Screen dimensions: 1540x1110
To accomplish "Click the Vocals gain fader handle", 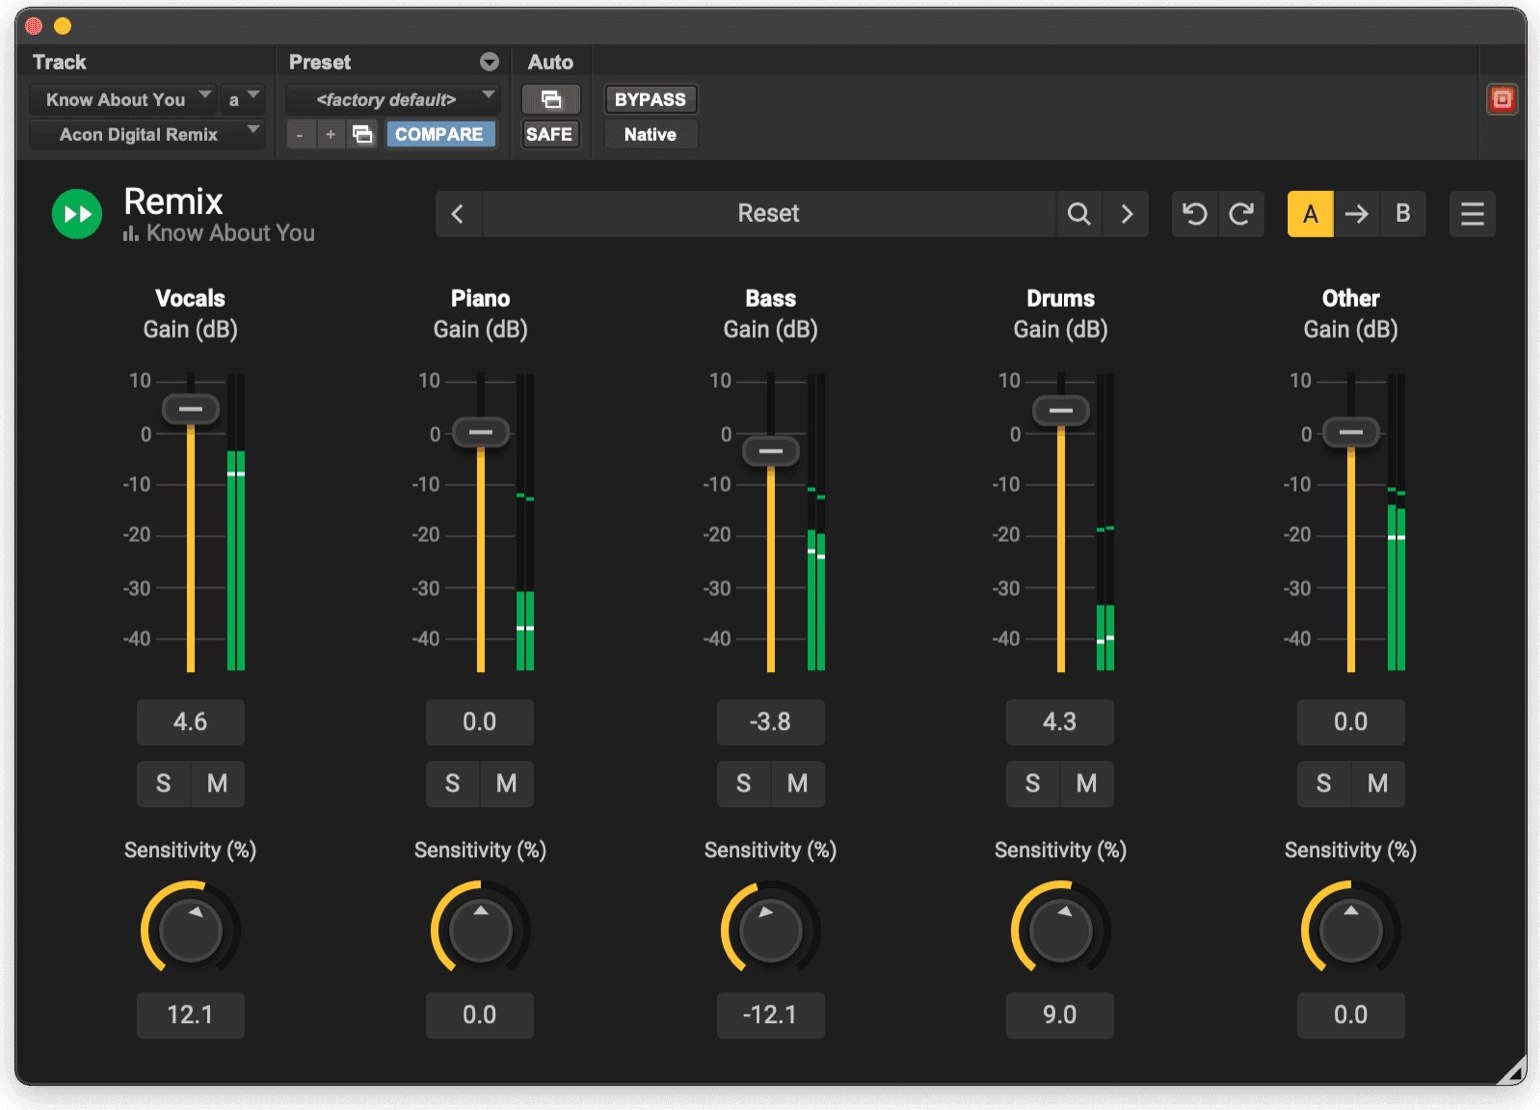I will pos(191,409).
